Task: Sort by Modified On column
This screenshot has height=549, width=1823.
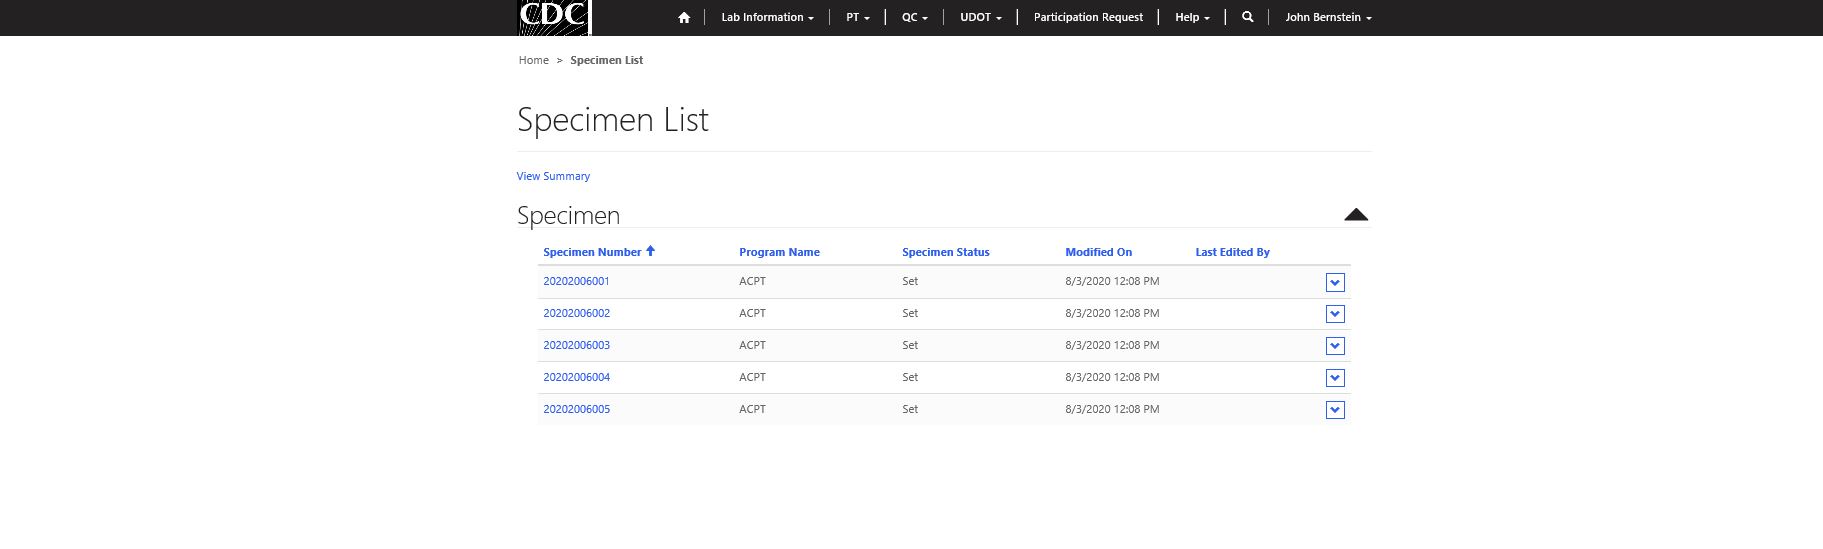Action: point(1098,252)
